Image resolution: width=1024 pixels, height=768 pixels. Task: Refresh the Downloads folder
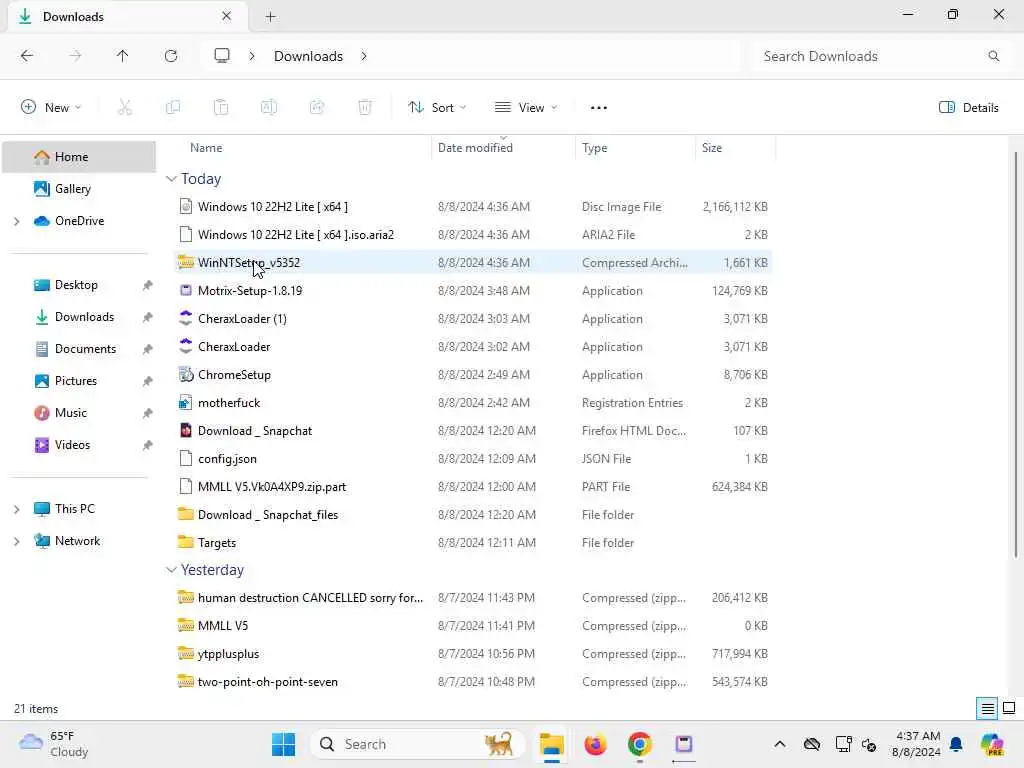171,56
